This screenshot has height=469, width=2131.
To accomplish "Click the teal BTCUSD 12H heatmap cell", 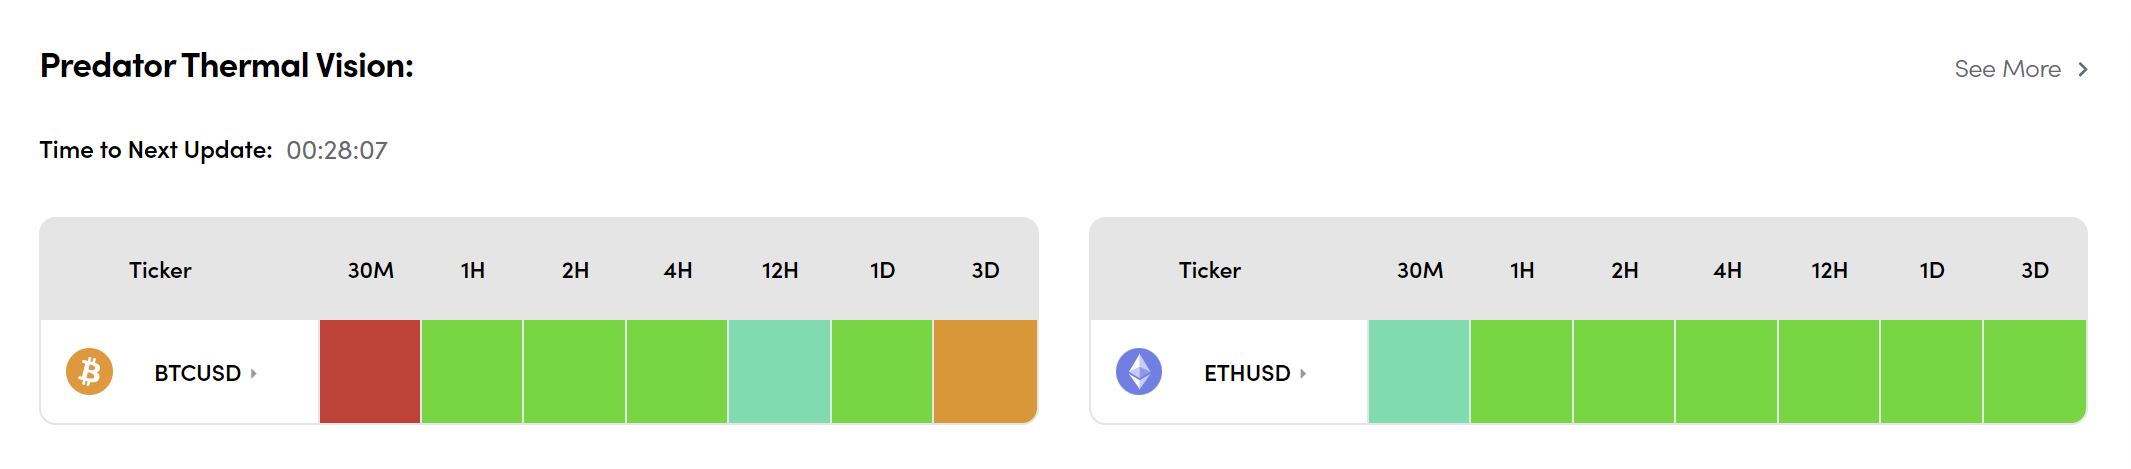I will [x=779, y=371].
